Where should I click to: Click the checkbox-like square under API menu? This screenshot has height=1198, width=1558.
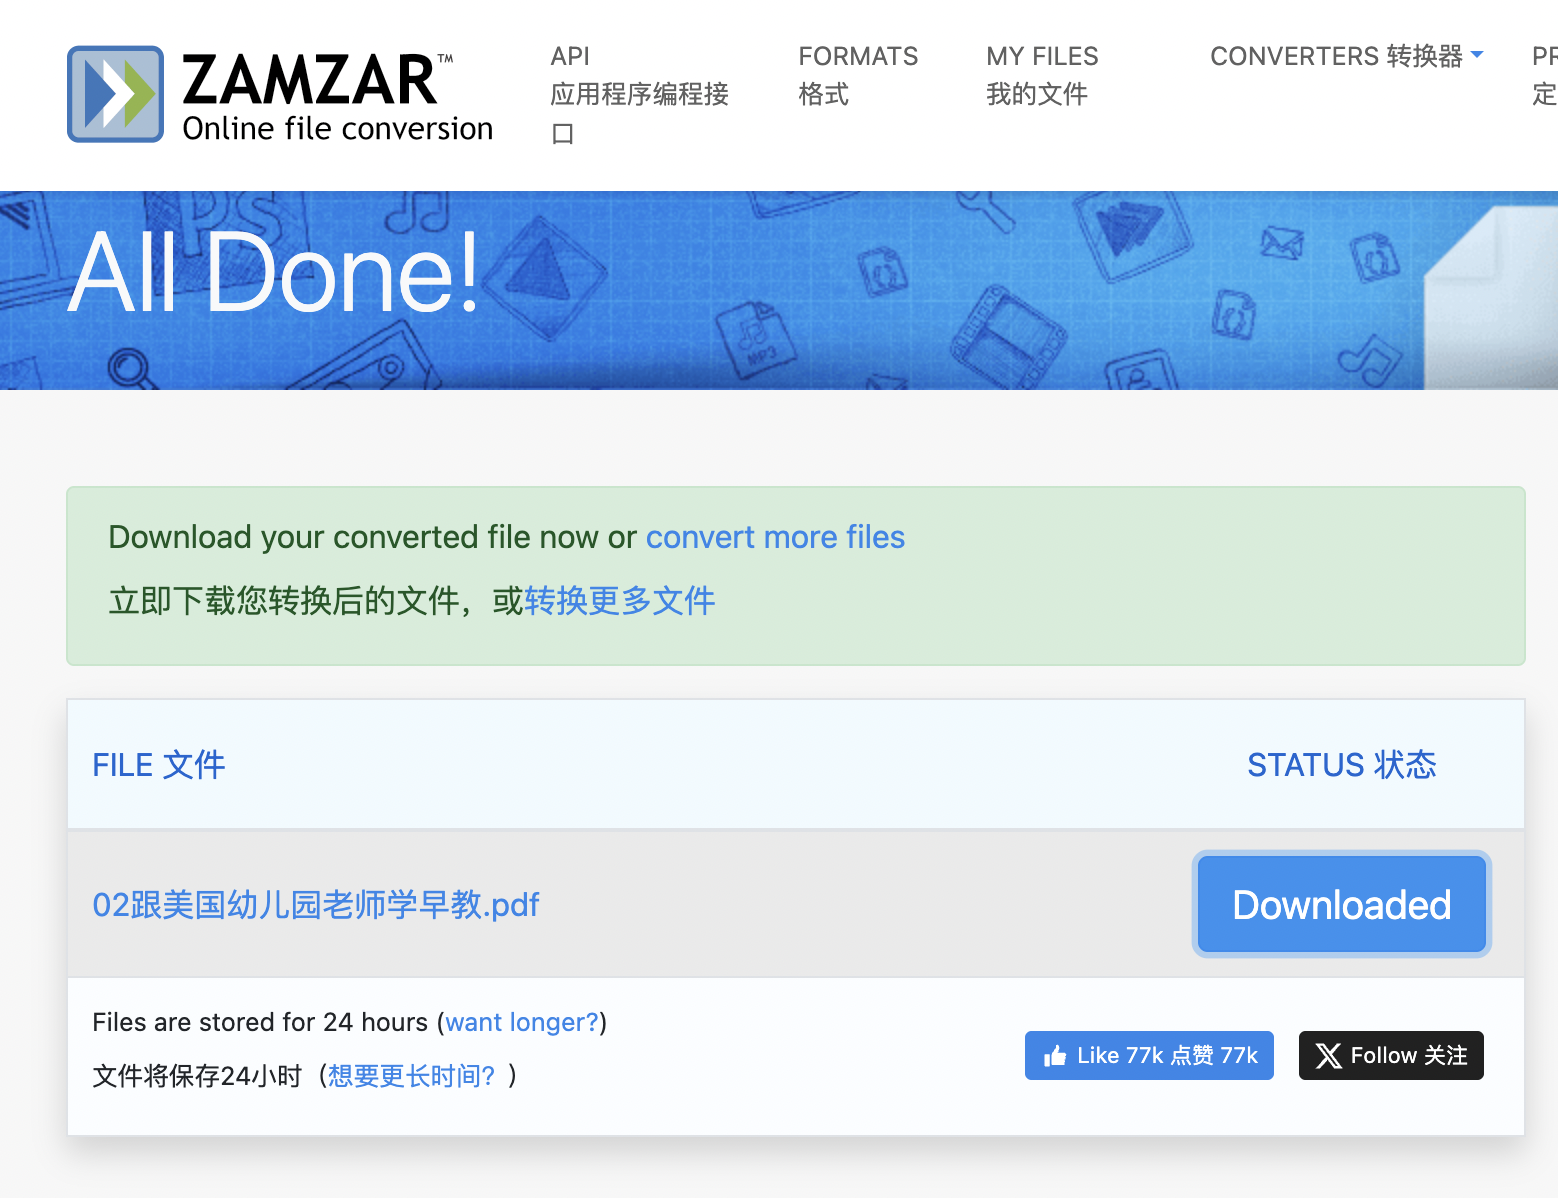[562, 133]
